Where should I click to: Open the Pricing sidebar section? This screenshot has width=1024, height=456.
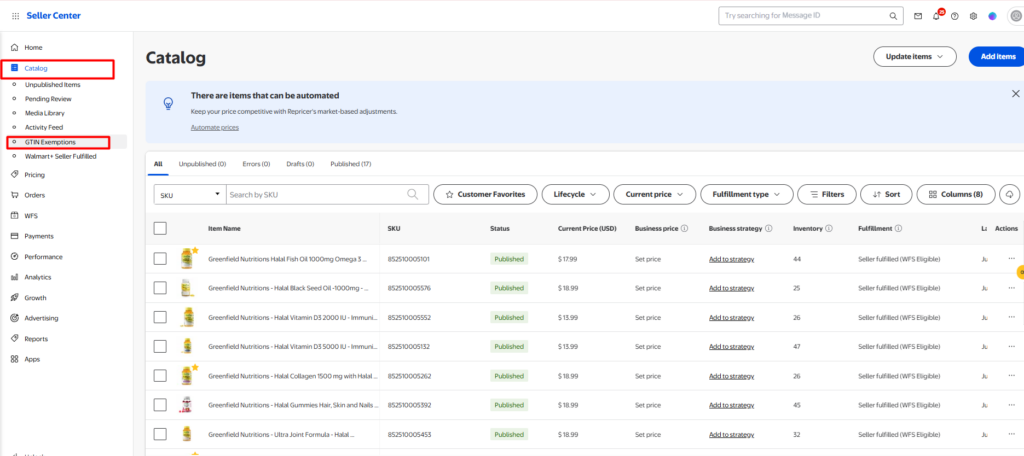(35, 174)
